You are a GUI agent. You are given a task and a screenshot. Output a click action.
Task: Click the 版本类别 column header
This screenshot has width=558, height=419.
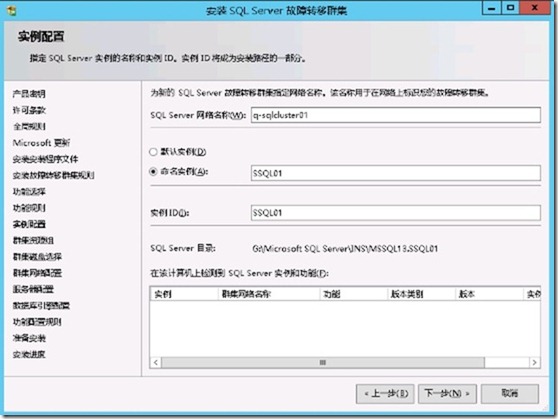421,294
